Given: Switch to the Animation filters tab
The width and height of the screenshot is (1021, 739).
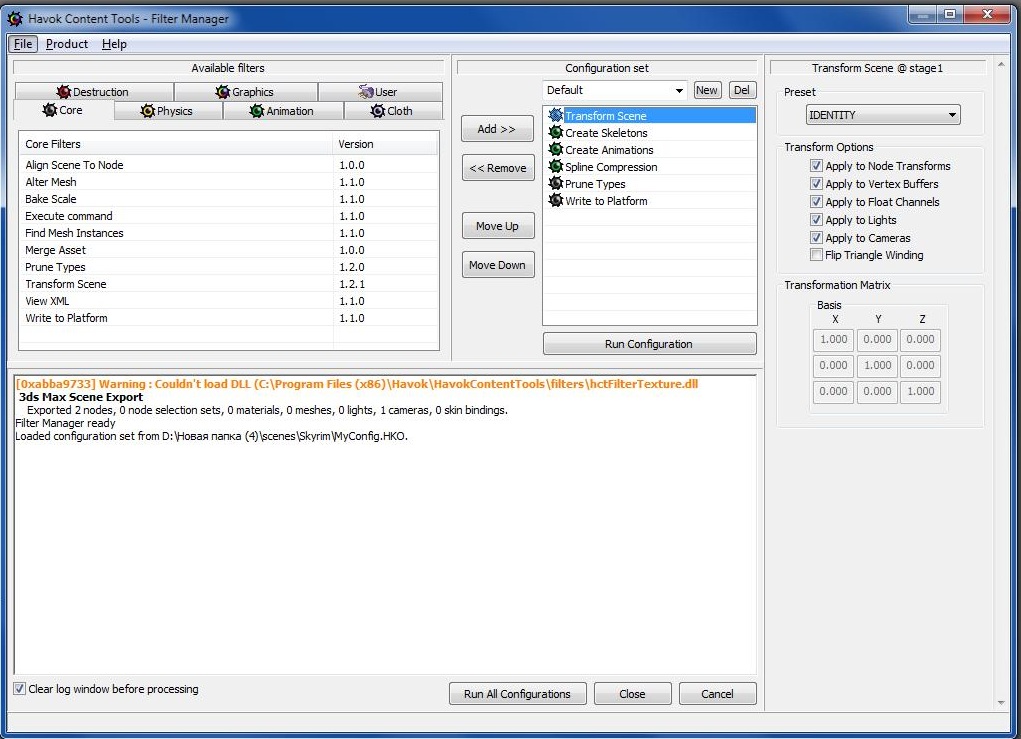Looking at the screenshot, I should coord(283,111).
